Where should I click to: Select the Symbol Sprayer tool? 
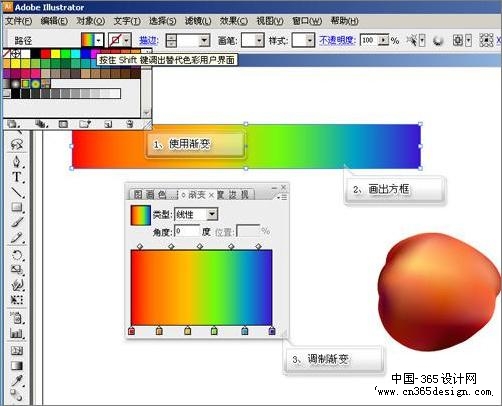click(17, 318)
